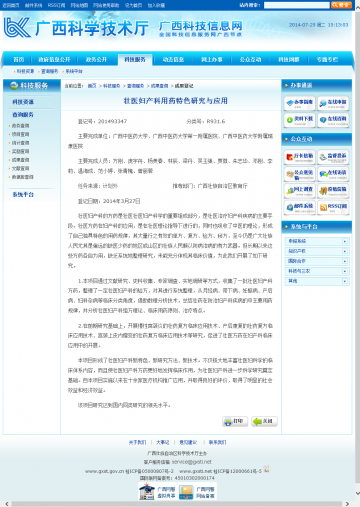Open the 专题专栏 navigation tab

point(327,59)
